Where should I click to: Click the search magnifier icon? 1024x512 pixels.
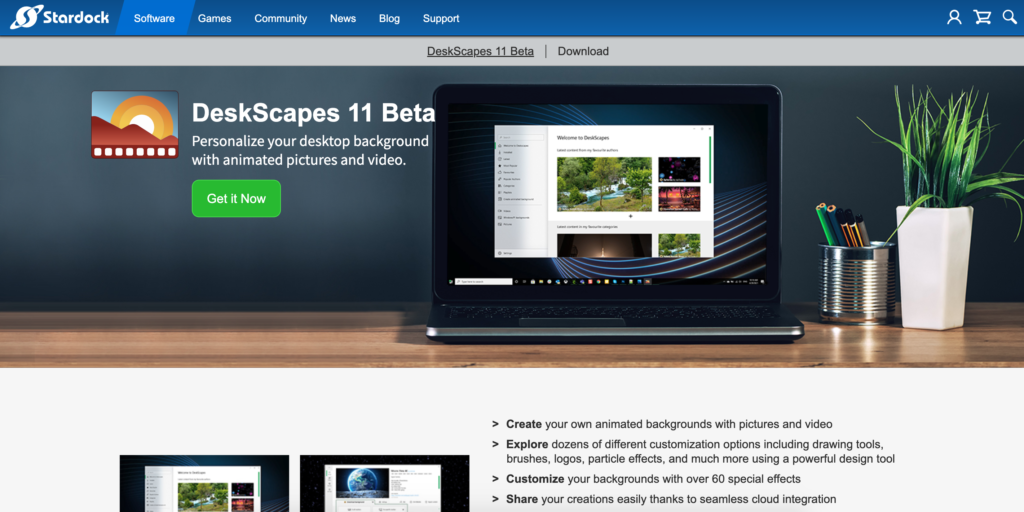coord(1010,18)
